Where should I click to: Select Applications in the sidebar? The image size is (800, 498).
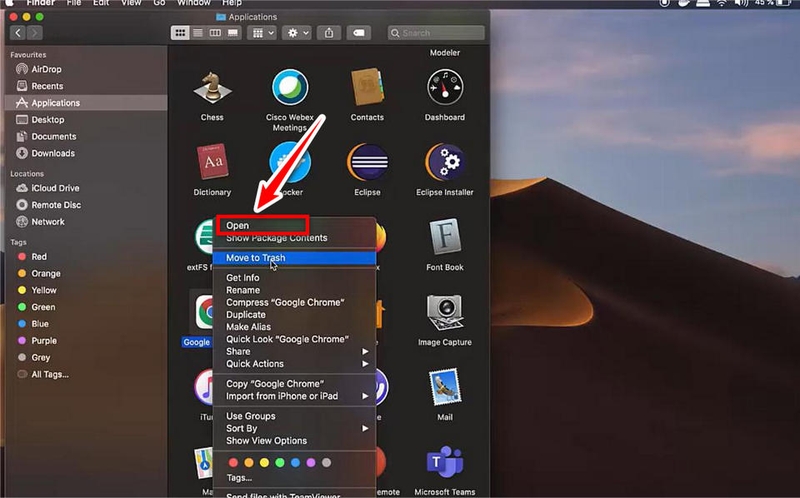[x=86, y=103]
